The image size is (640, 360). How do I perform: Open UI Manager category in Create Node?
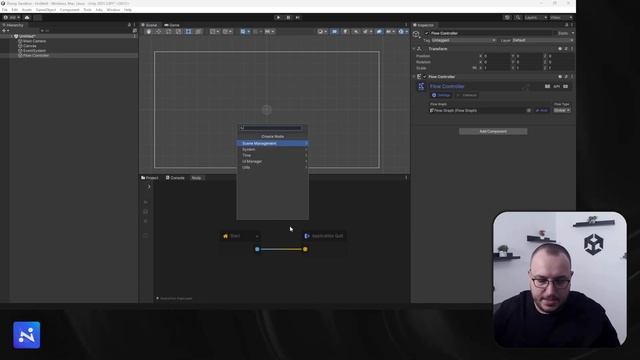(273, 161)
